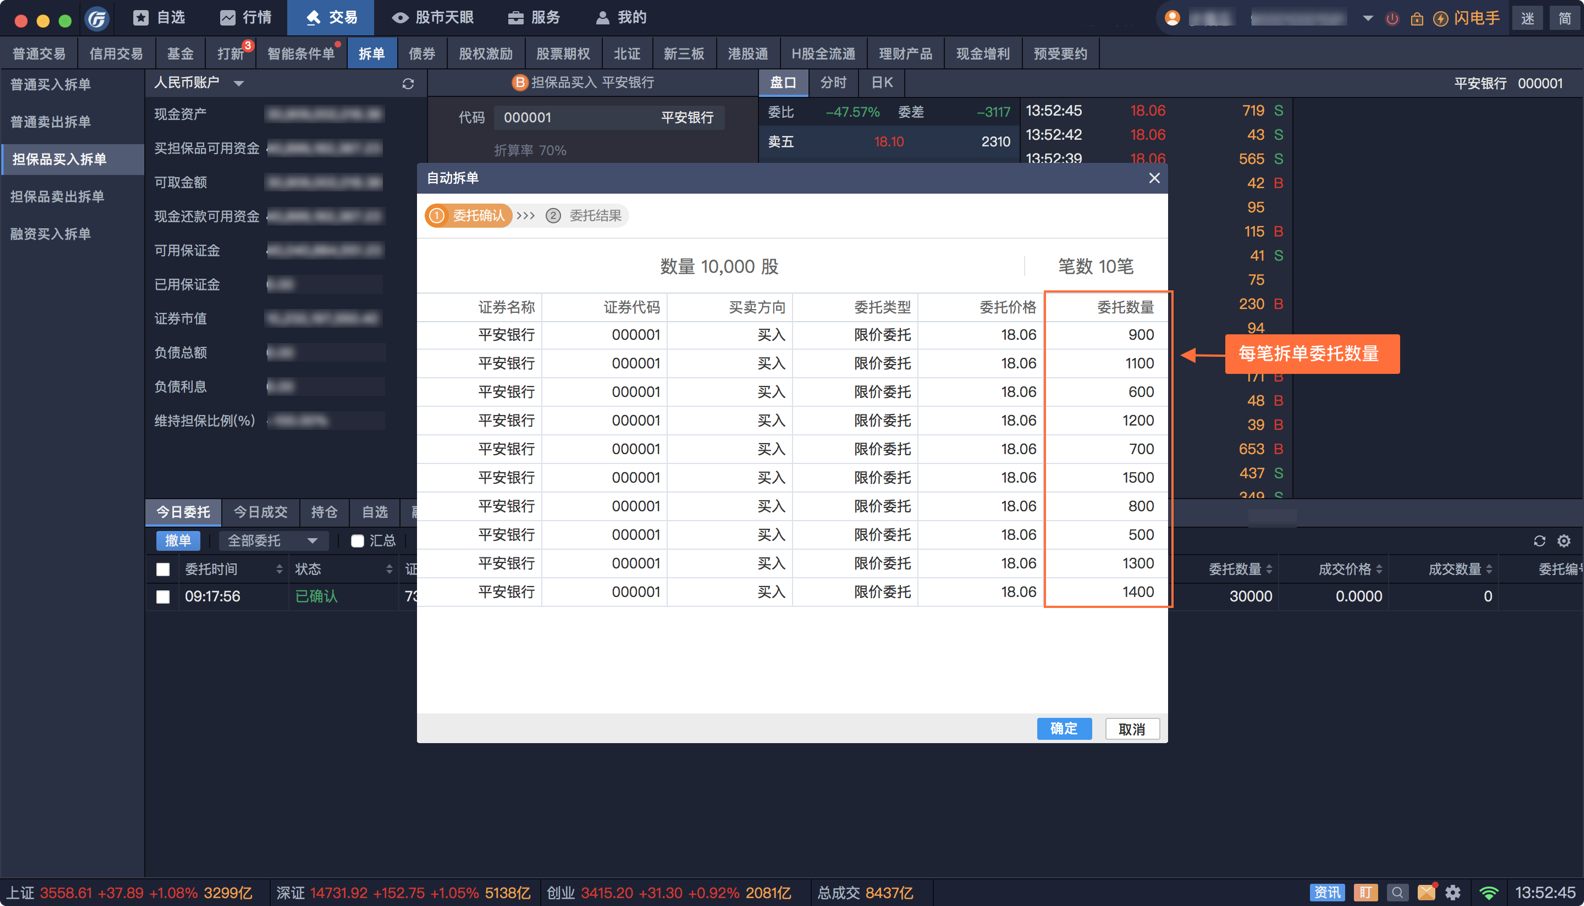Cancel the split order with 取消
This screenshot has height=906, width=1584.
[x=1132, y=729]
